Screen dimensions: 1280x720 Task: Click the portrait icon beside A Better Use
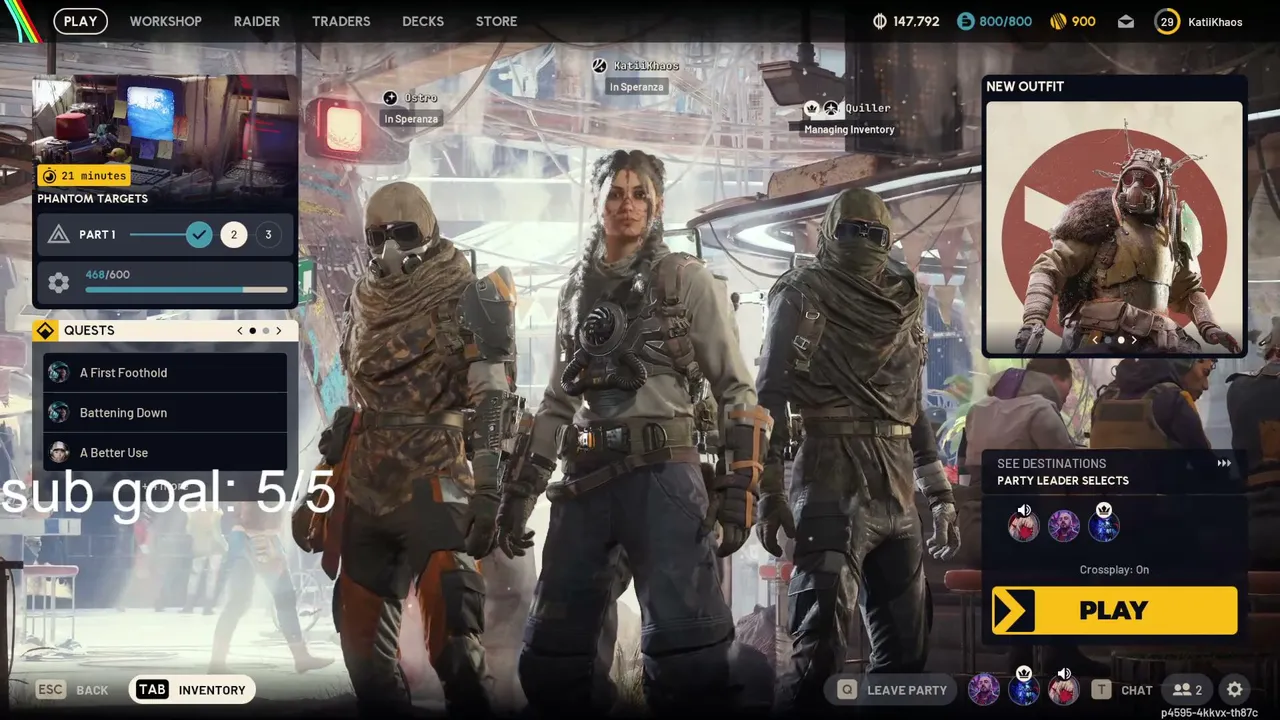pyautogui.click(x=59, y=453)
